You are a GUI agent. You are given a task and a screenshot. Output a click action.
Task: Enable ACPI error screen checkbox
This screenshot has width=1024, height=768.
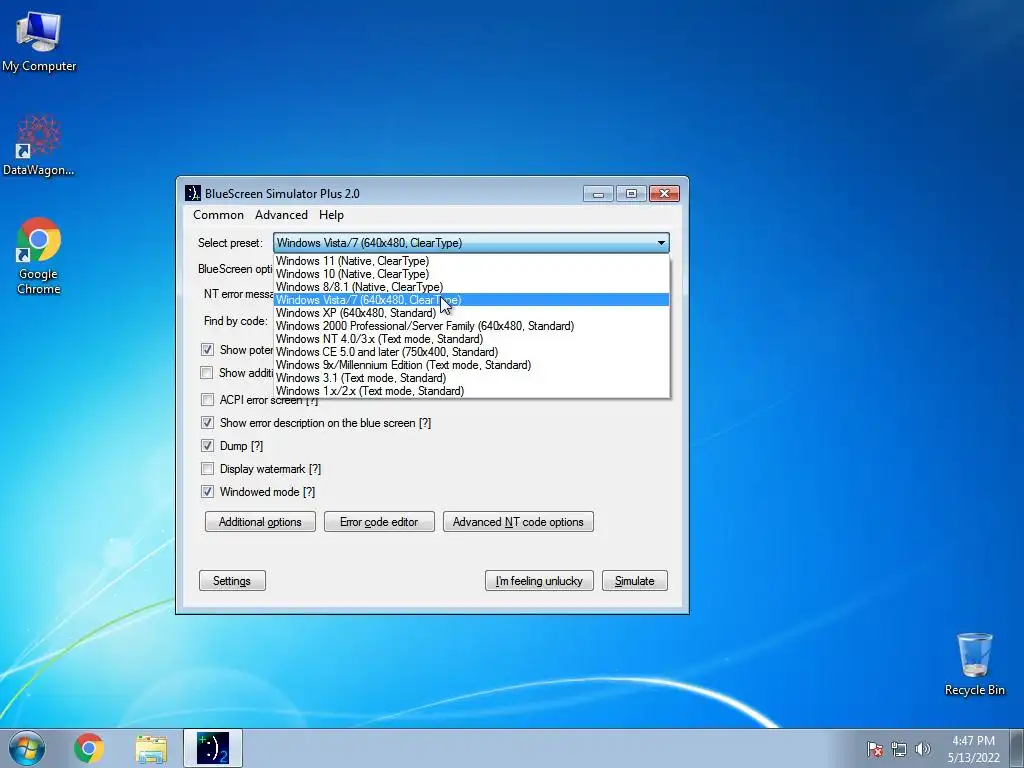(x=207, y=400)
